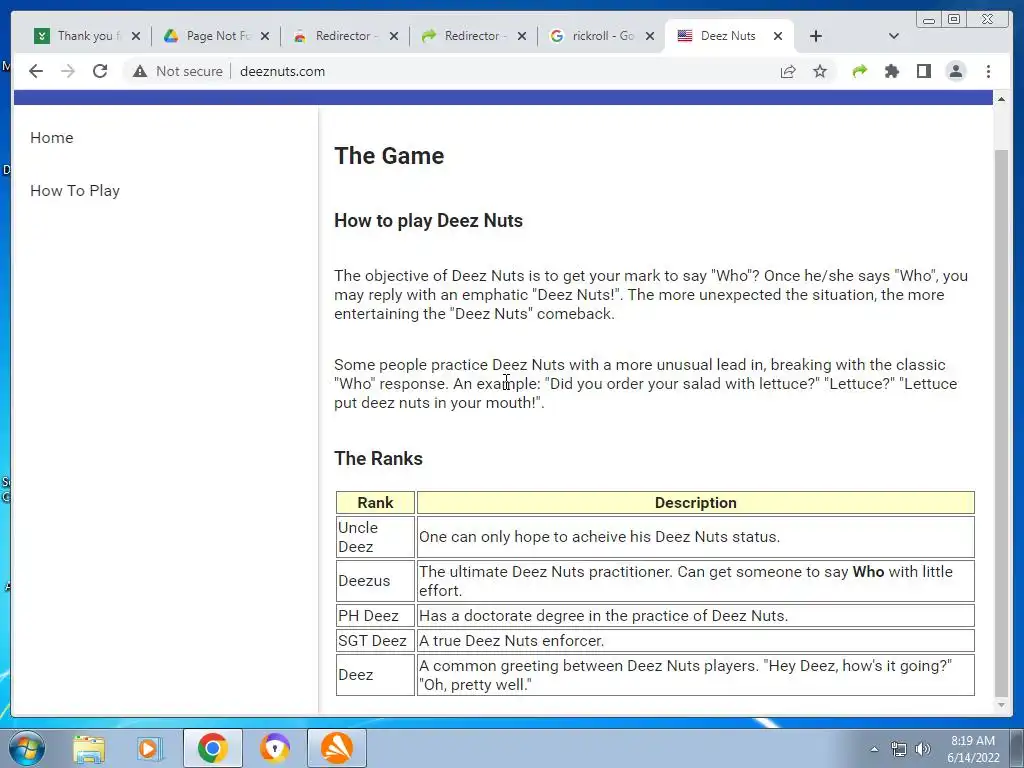Maximize the Chrome window
Viewport: 1024px width, 768px height.
(x=954, y=19)
